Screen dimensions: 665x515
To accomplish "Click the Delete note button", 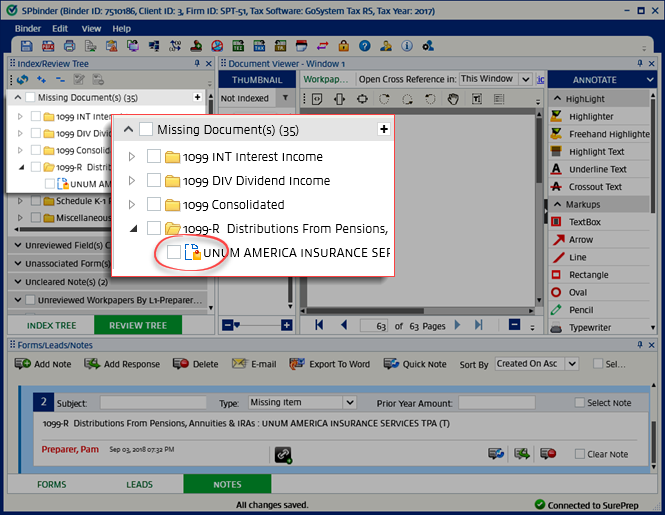I will [196, 364].
